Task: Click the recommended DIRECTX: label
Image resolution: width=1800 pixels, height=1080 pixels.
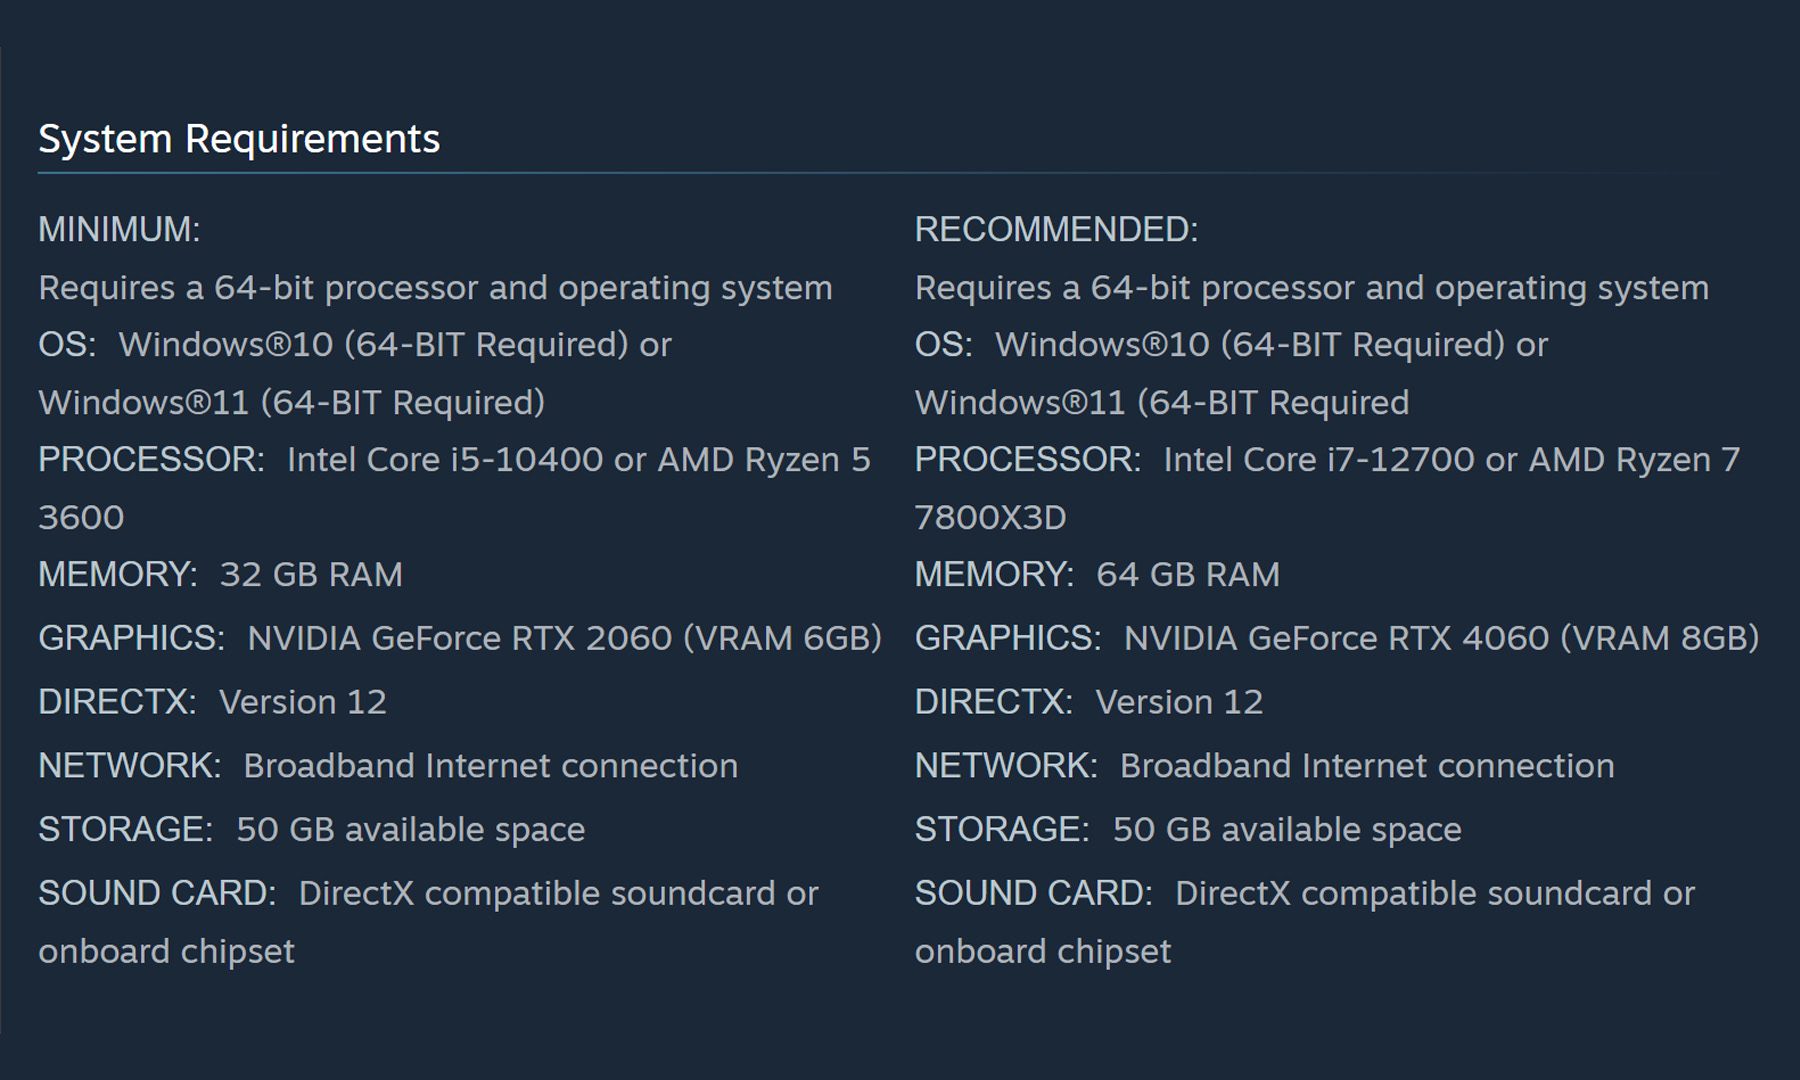Action: (994, 702)
